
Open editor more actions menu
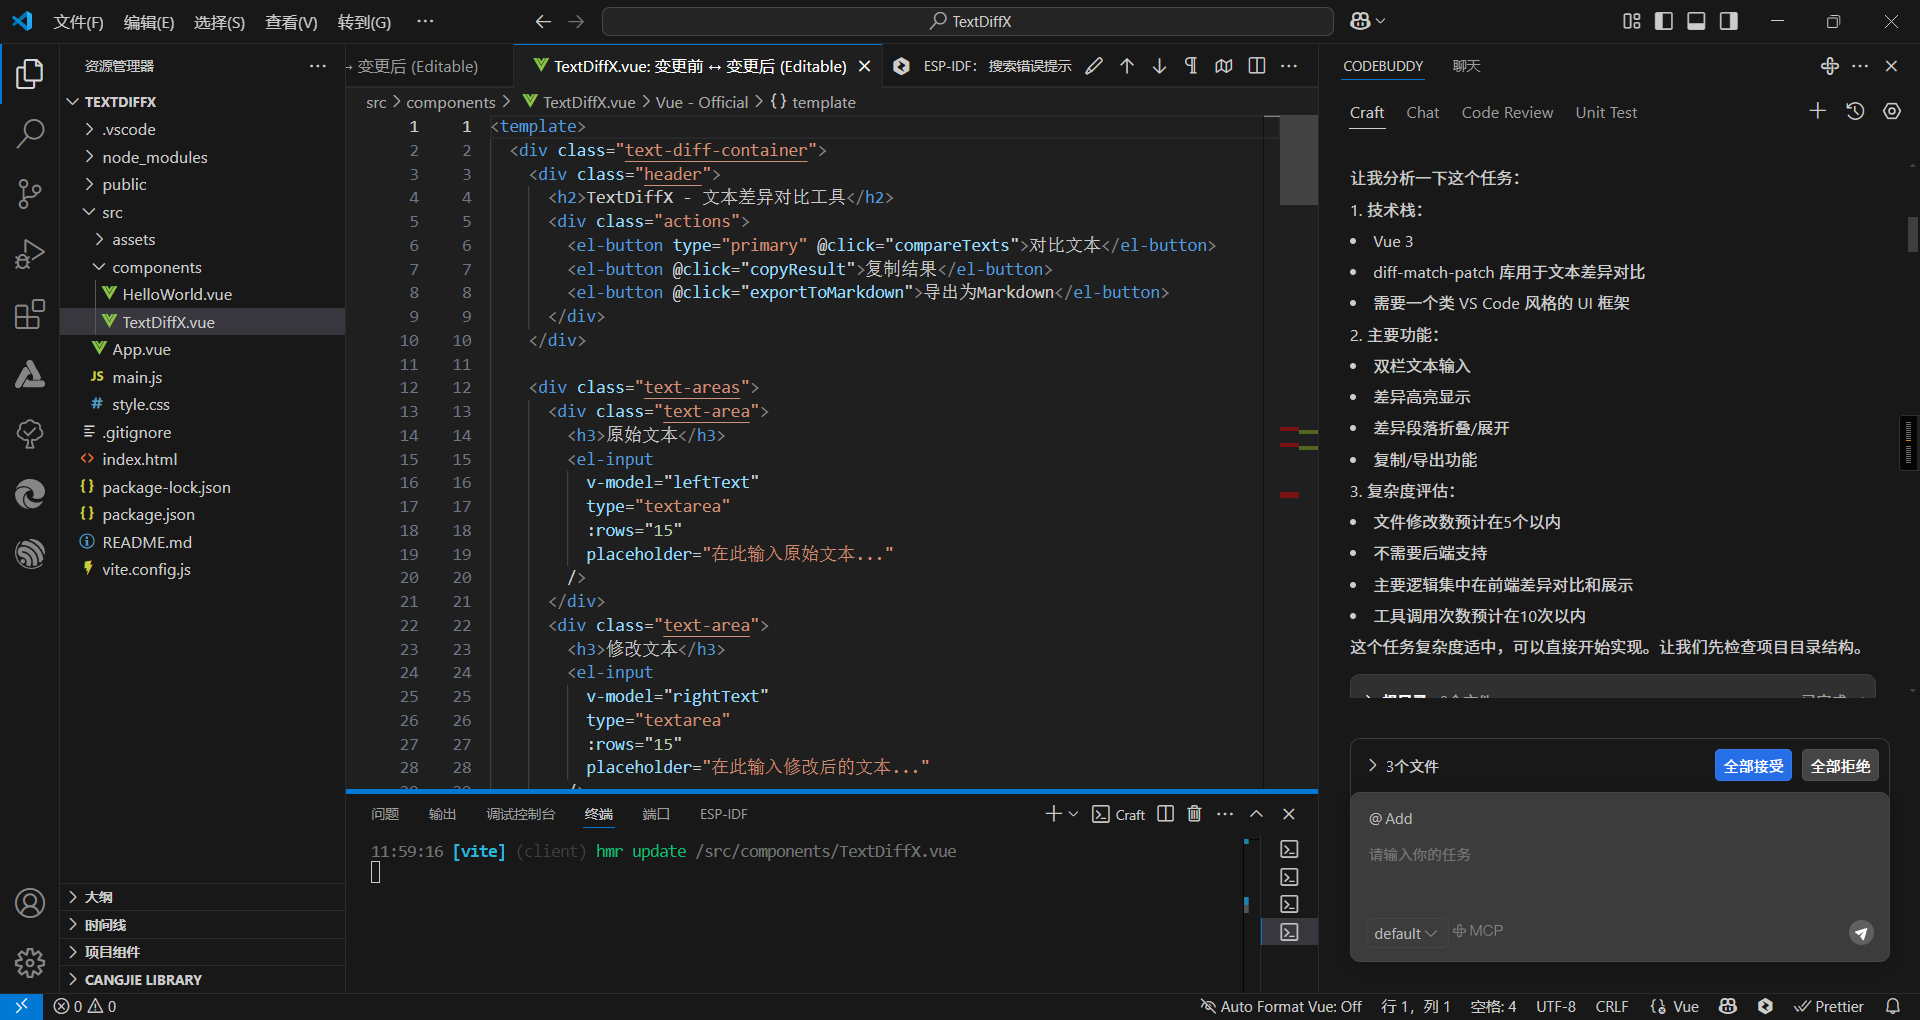tap(1289, 66)
